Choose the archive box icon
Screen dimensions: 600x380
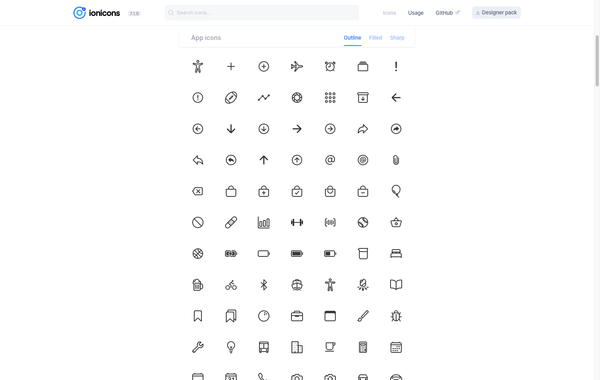click(363, 98)
